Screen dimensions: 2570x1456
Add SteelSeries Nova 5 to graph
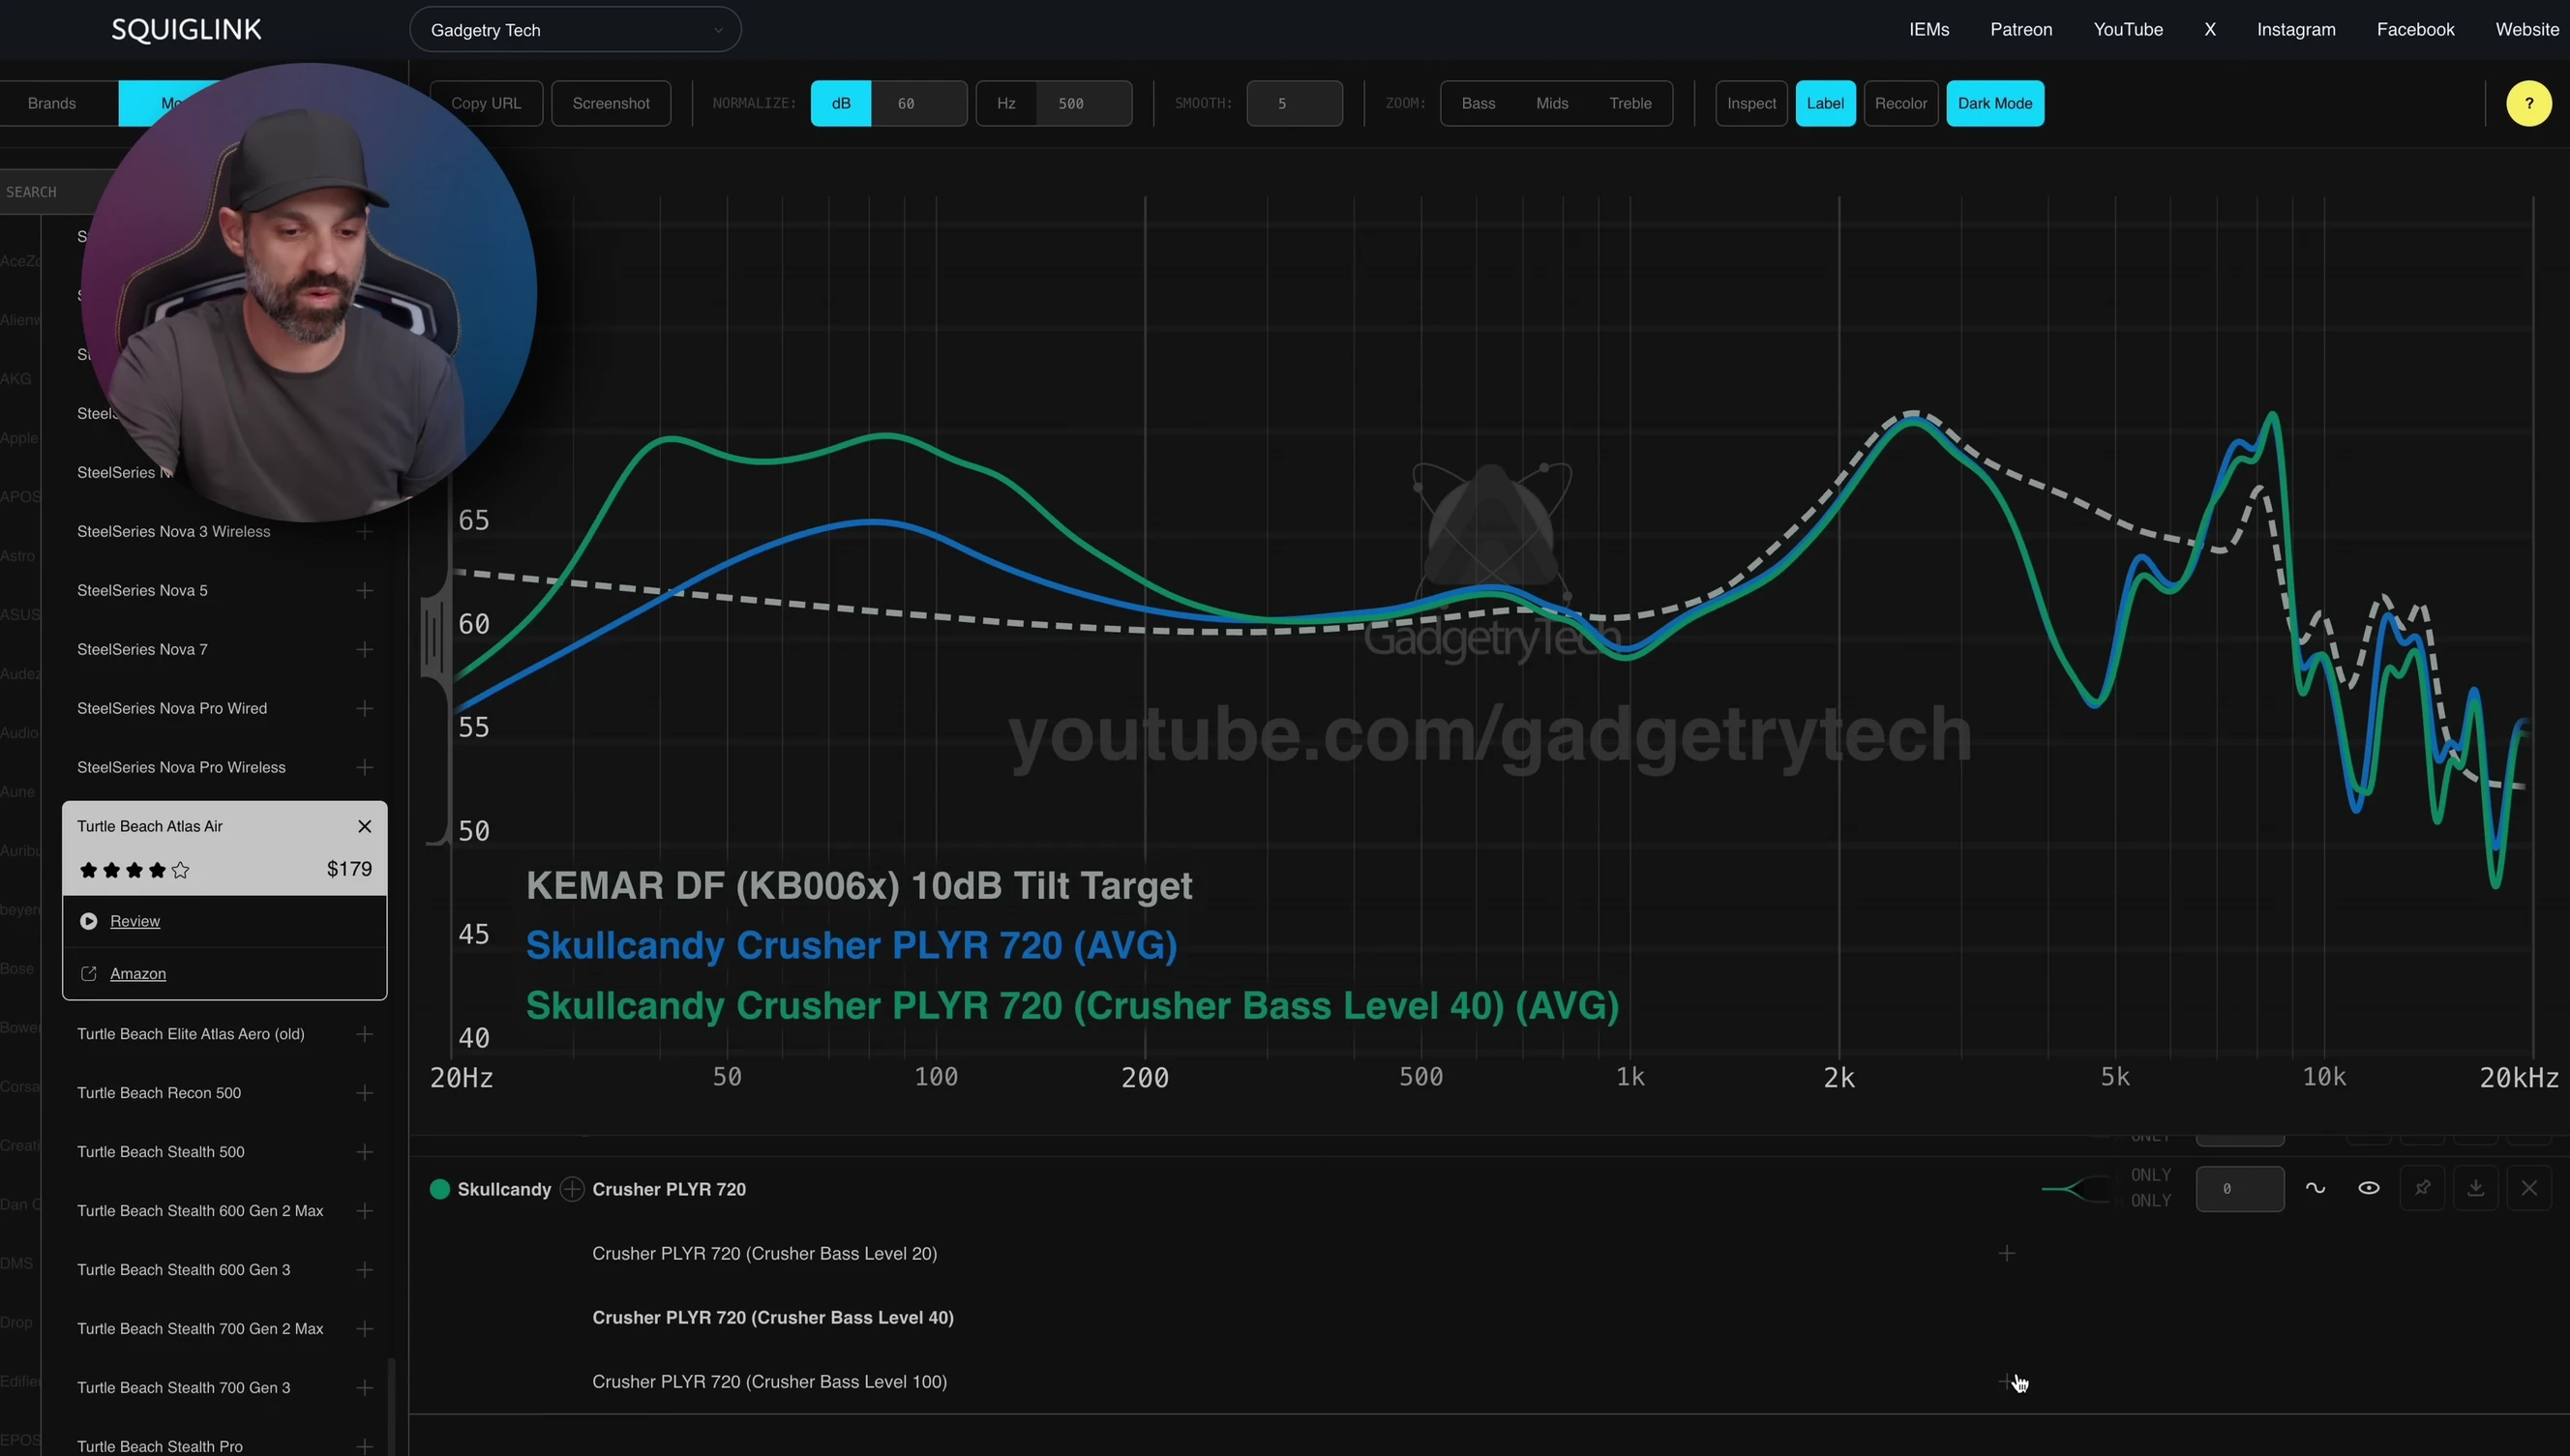coord(364,590)
